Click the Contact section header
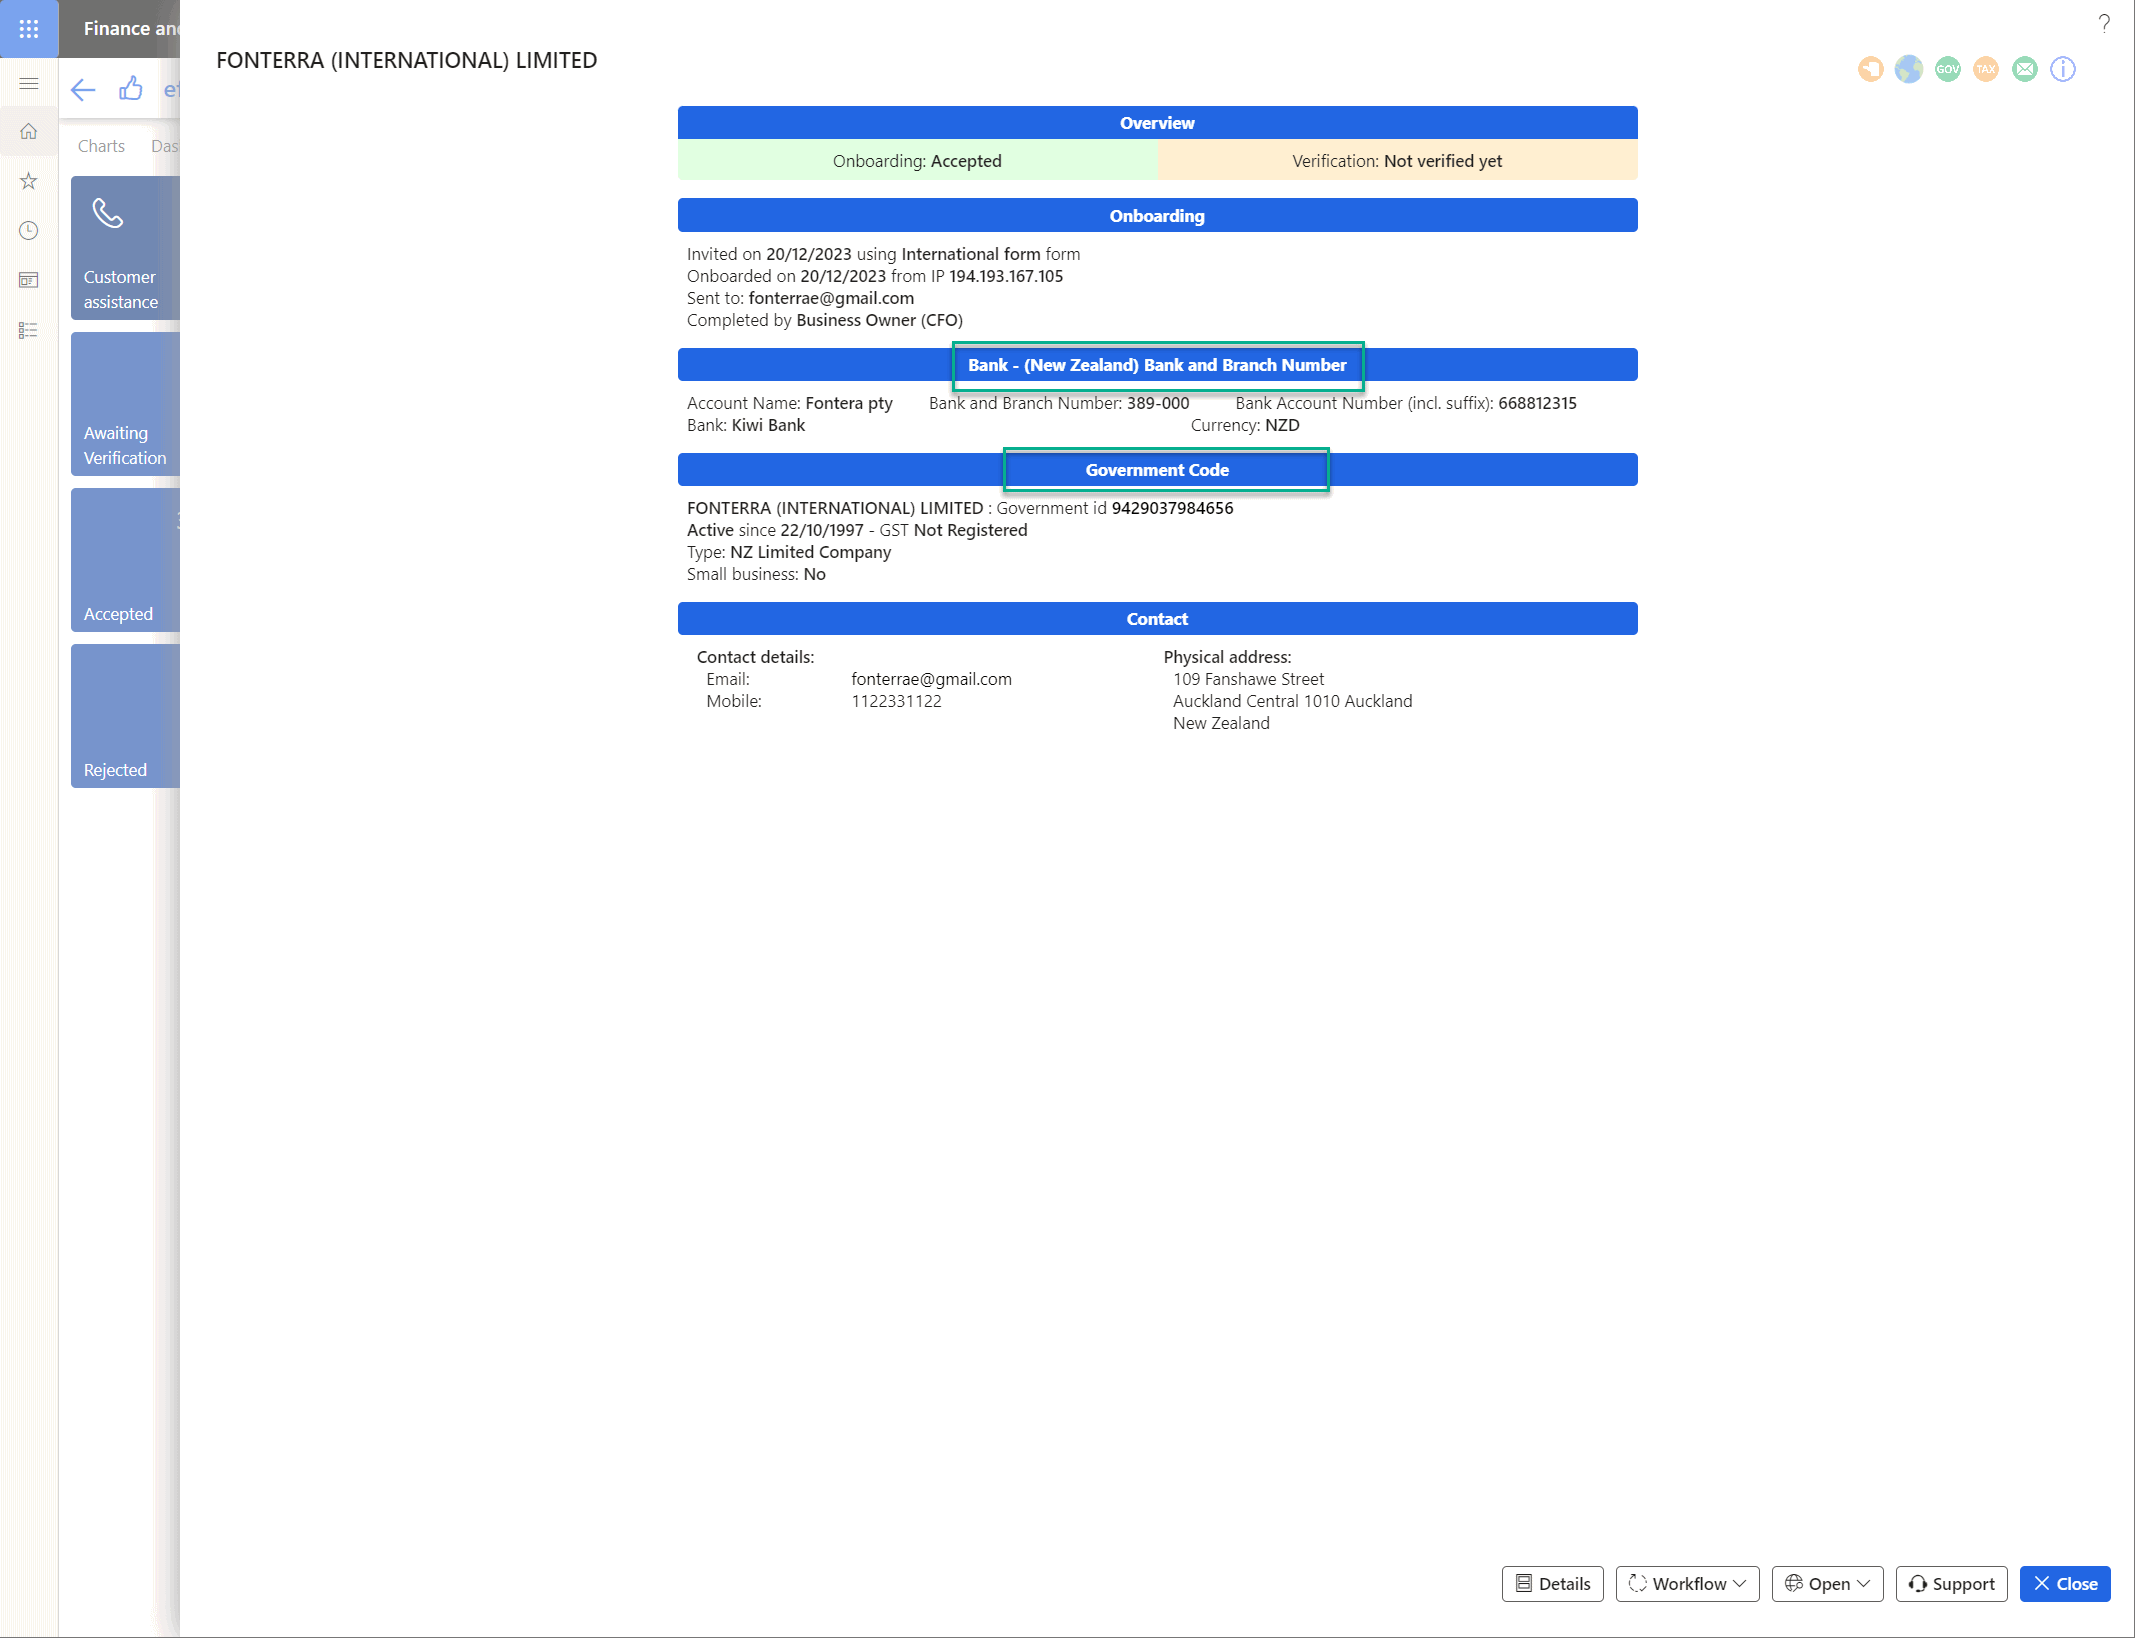This screenshot has width=2135, height=1638. [x=1158, y=619]
